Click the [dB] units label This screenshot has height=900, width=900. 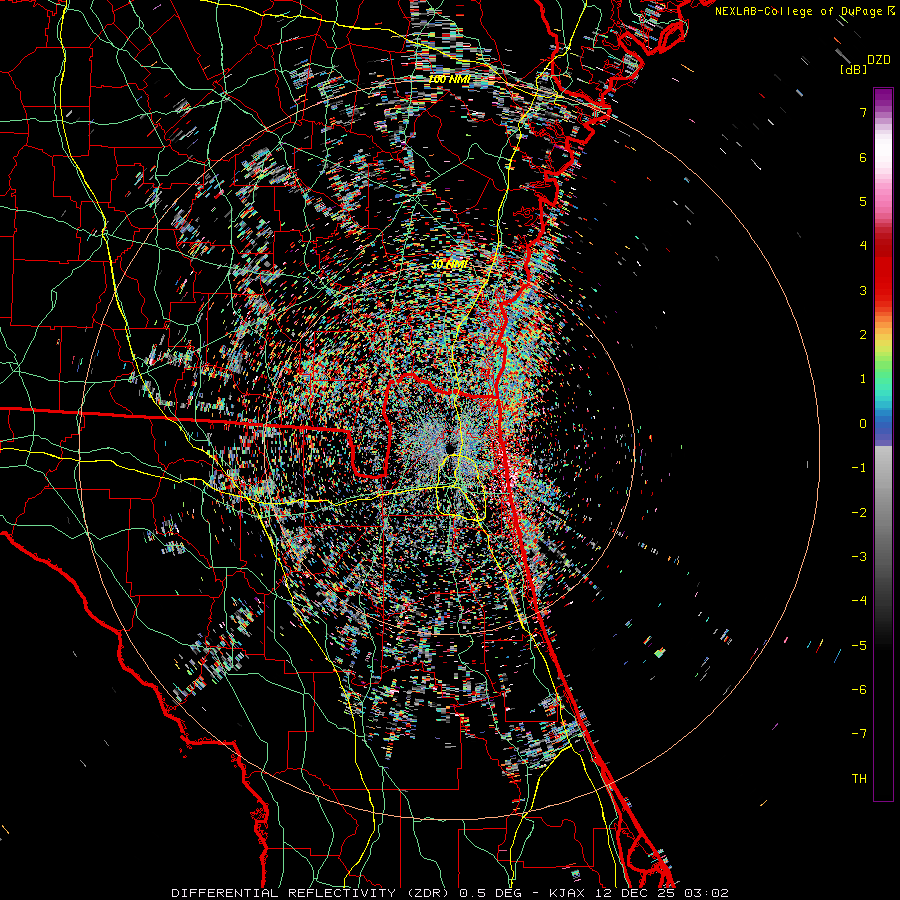853,69
